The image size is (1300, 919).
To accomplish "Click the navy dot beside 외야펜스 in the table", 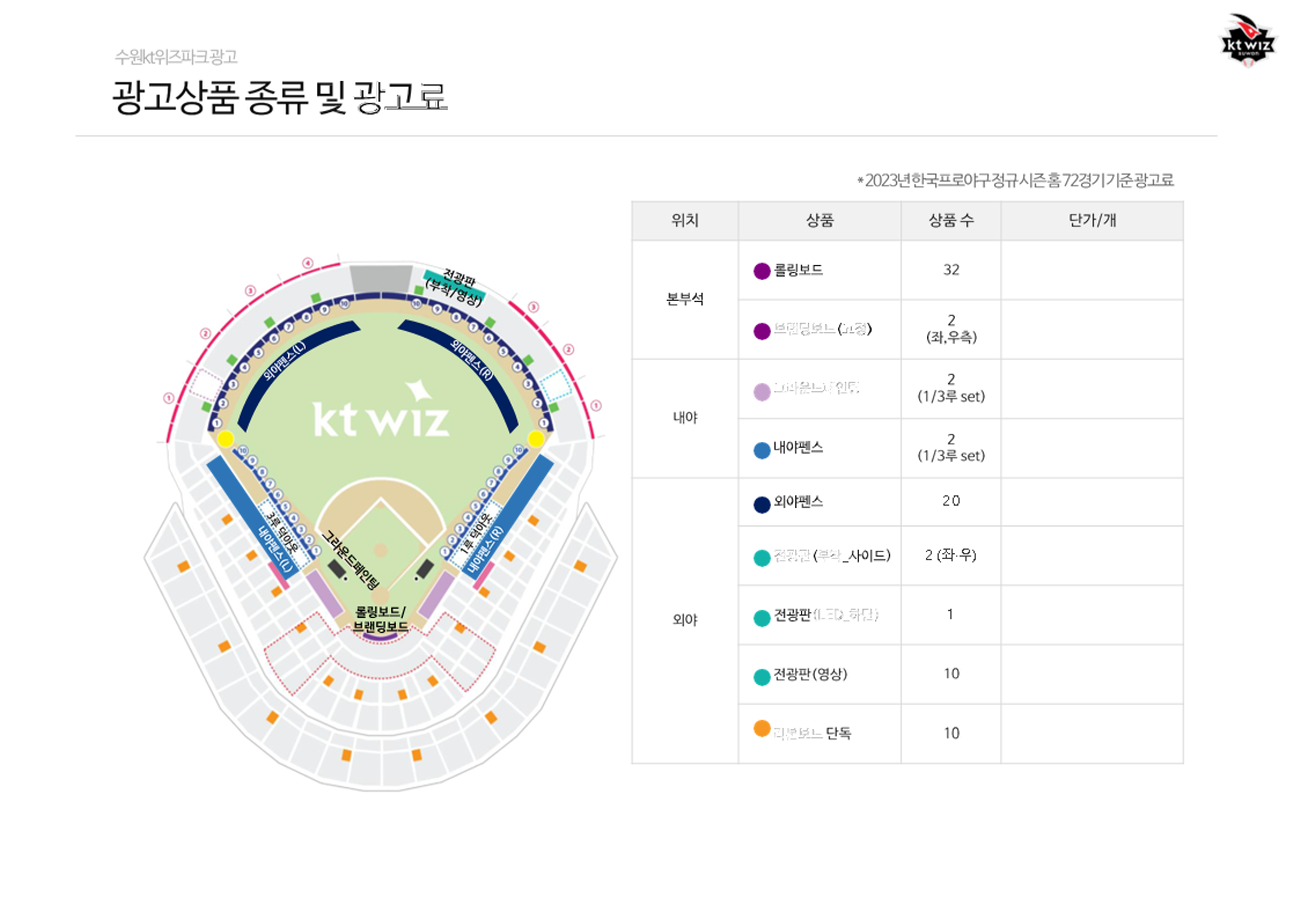I will (x=762, y=503).
